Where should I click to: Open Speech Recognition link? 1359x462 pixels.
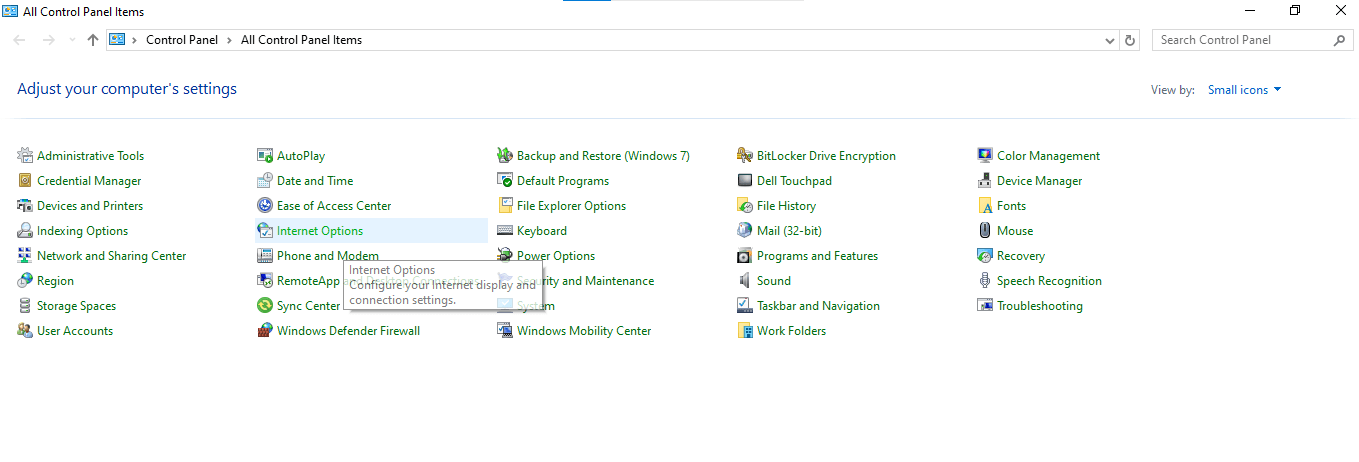(1049, 281)
